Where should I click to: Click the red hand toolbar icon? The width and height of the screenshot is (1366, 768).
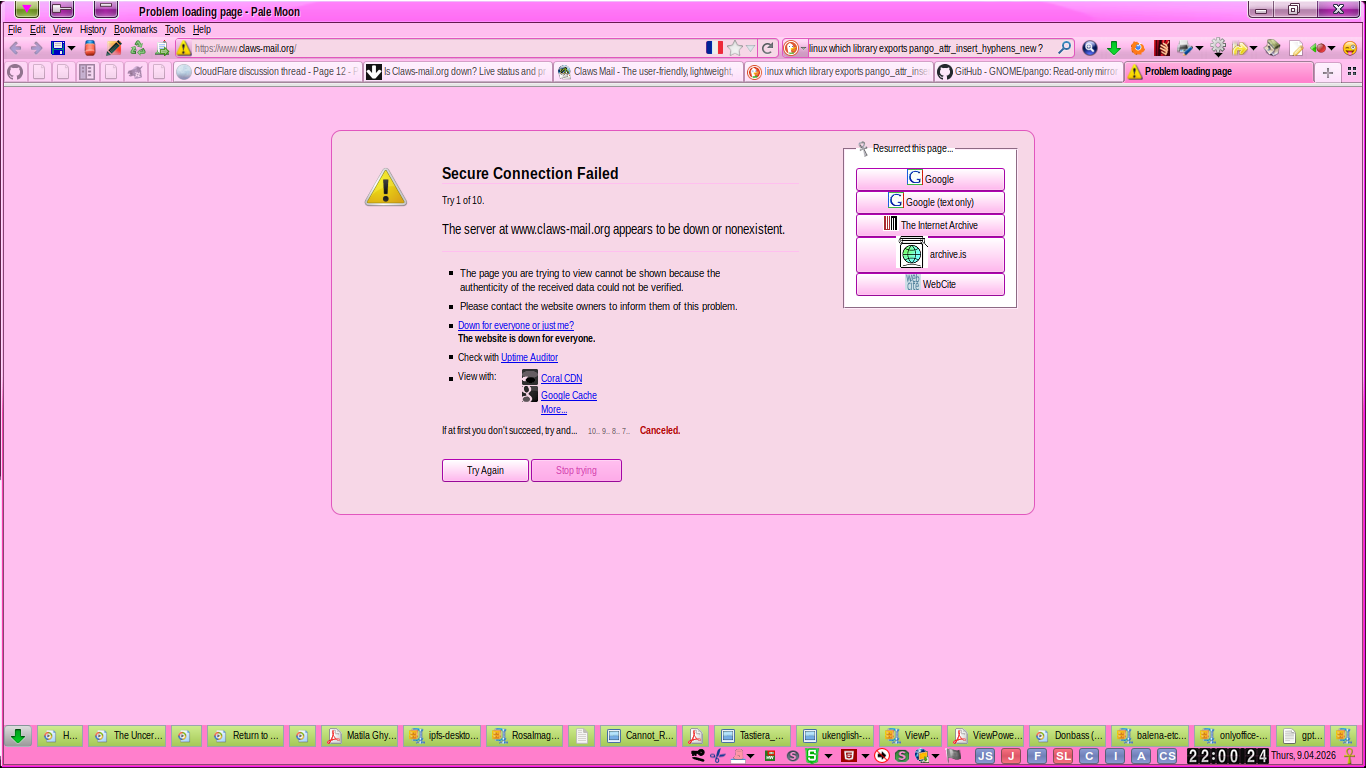(x=1162, y=48)
